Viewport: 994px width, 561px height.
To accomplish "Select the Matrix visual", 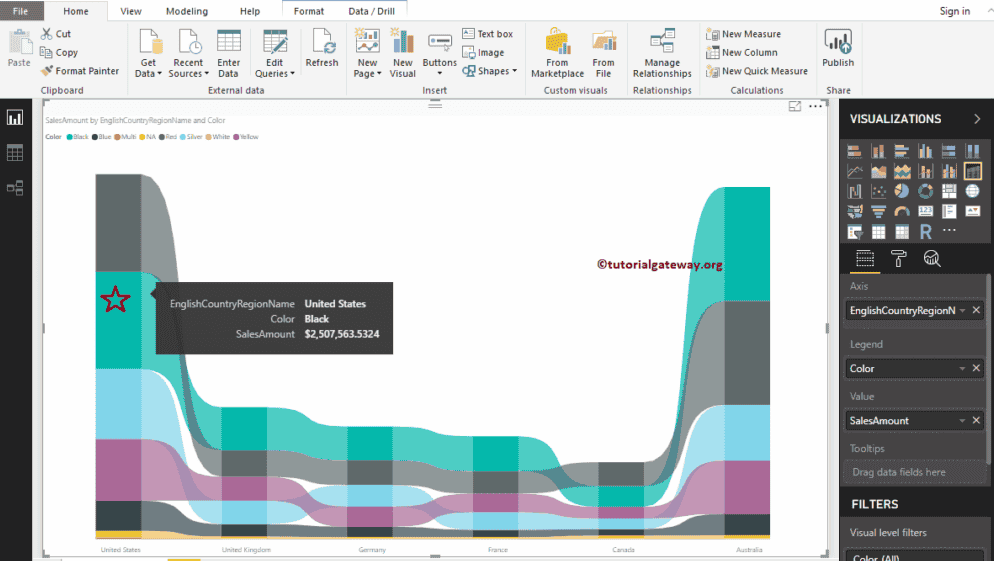I will pyautogui.click(x=901, y=232).
